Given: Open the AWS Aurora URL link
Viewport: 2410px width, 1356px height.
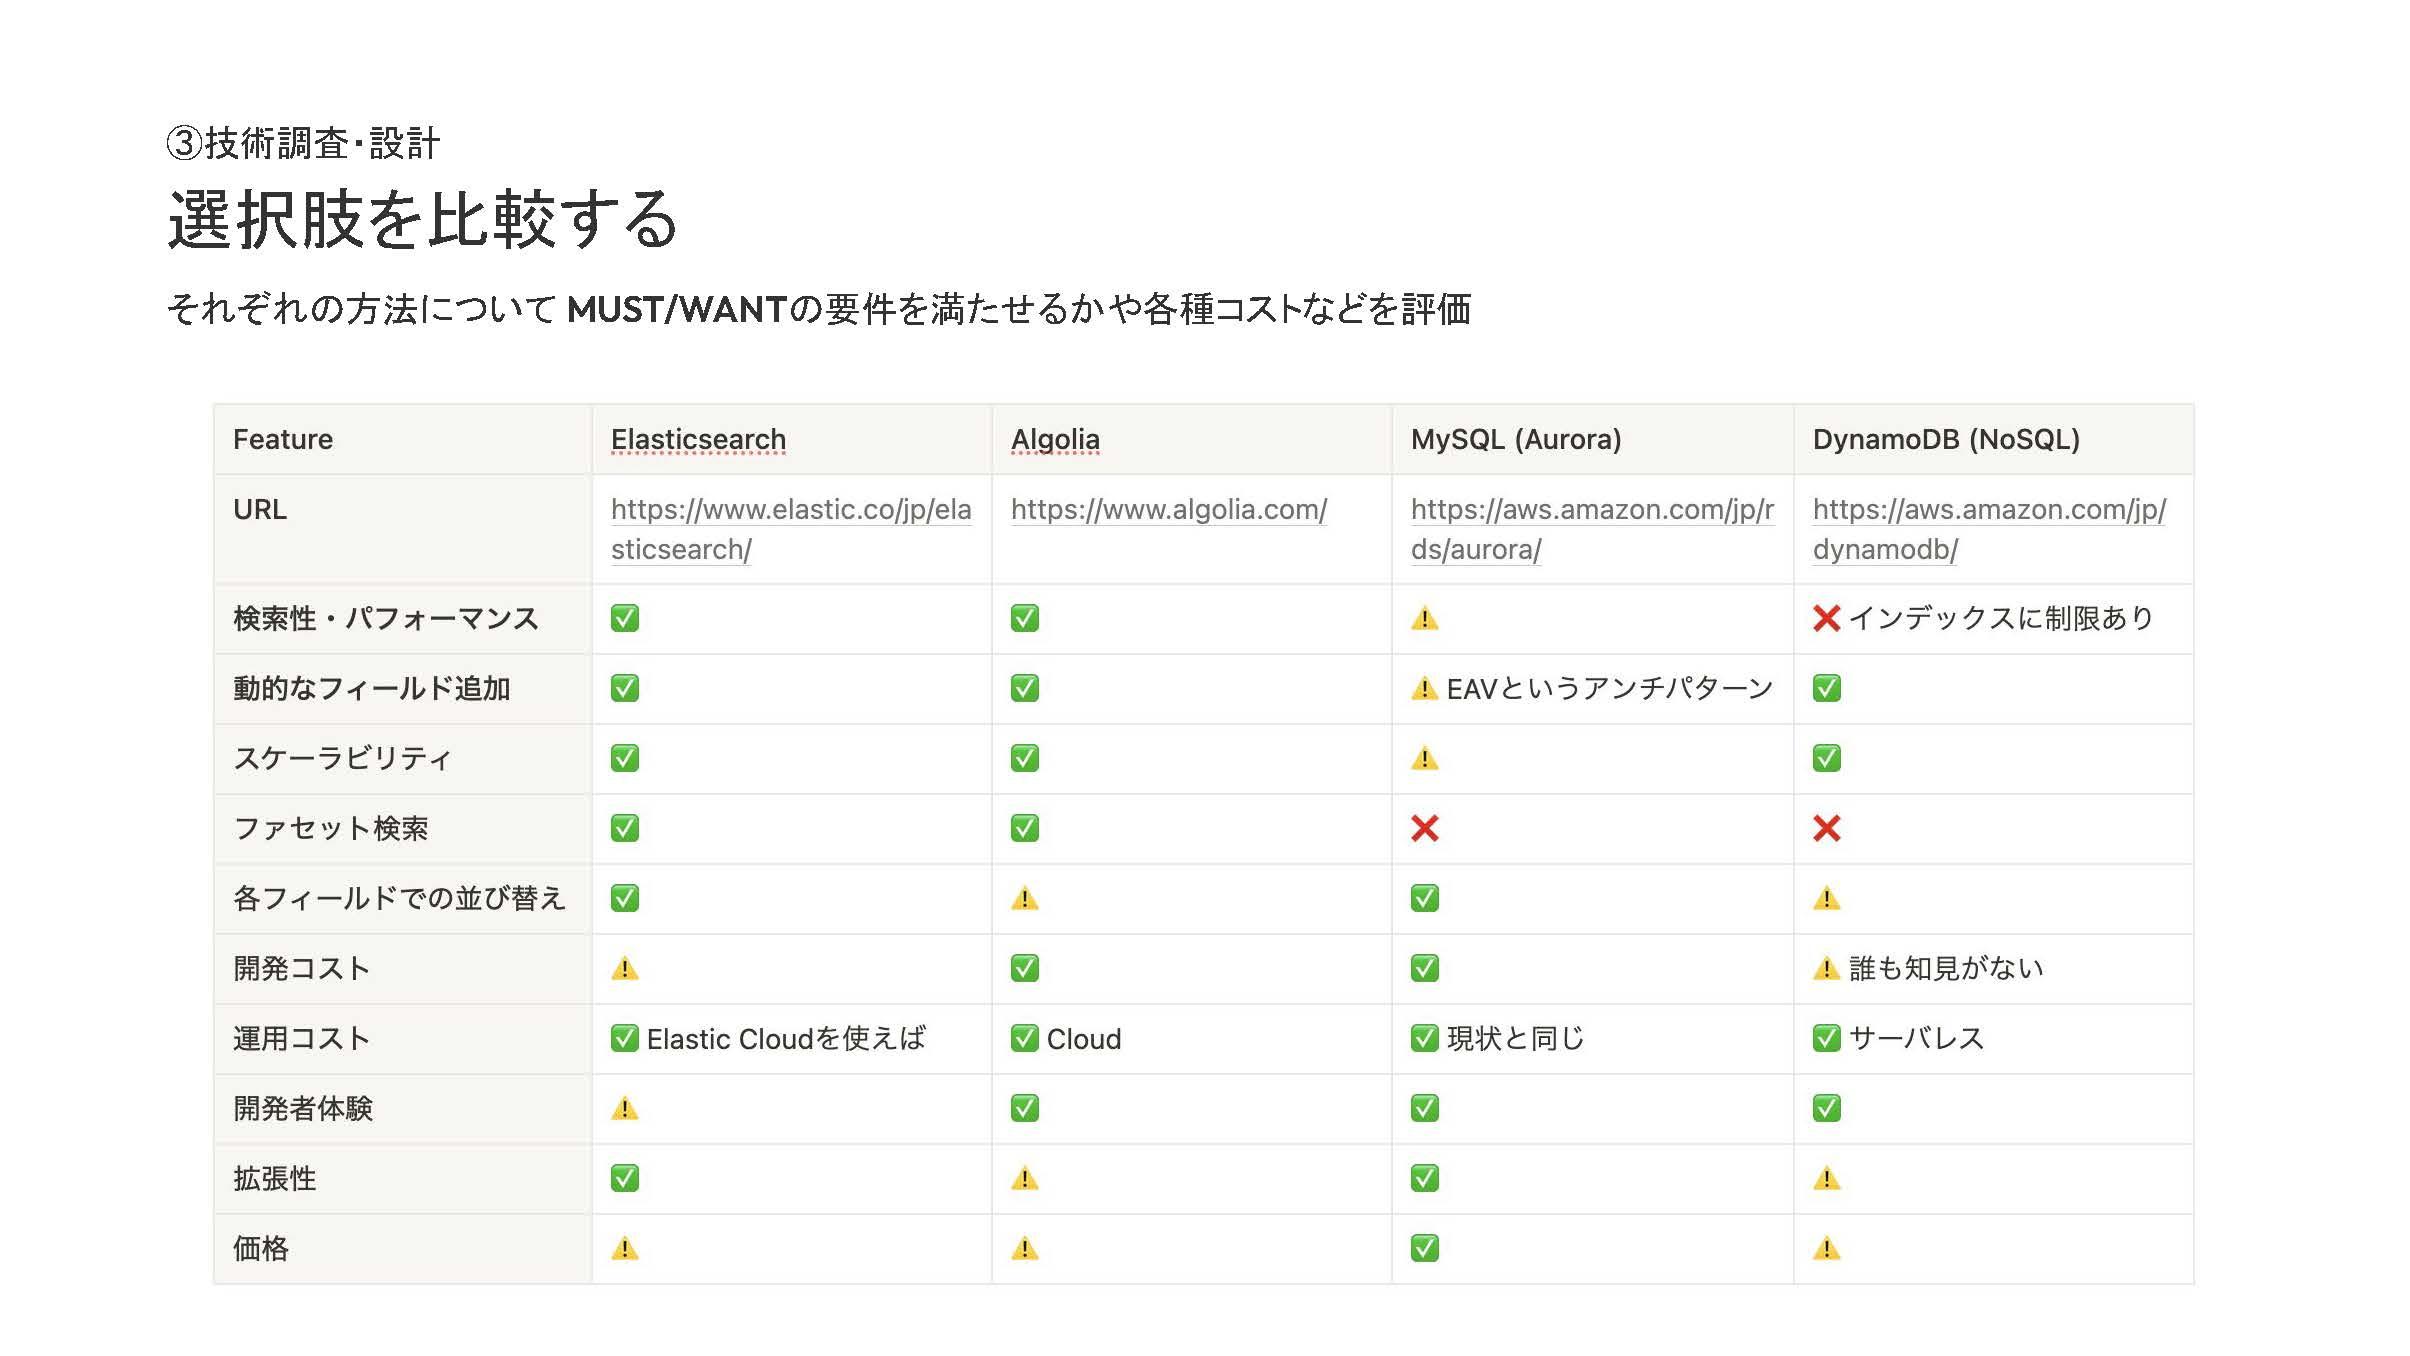Looking at the screenshot, I should point(1592,529).
